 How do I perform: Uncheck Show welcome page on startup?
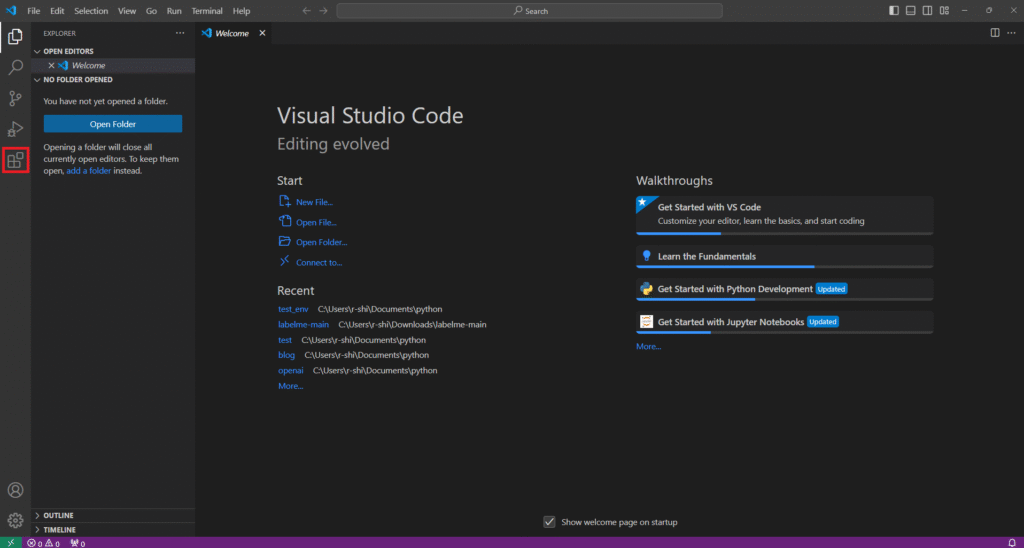[x=549, y=522]
